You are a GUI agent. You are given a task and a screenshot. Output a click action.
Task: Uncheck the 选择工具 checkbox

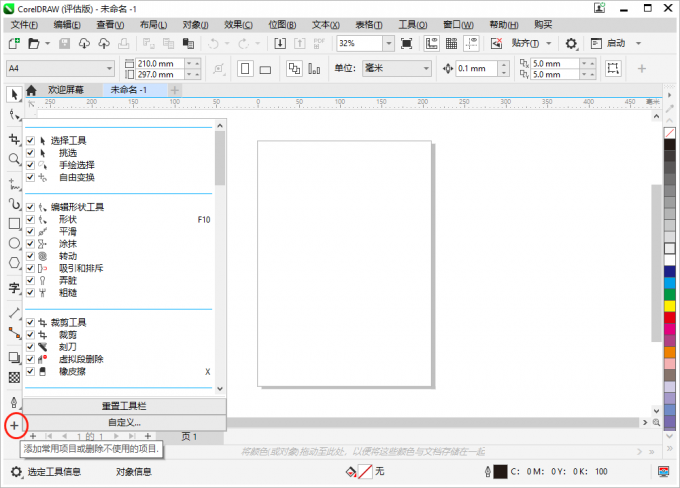click(x=30, y=141)
